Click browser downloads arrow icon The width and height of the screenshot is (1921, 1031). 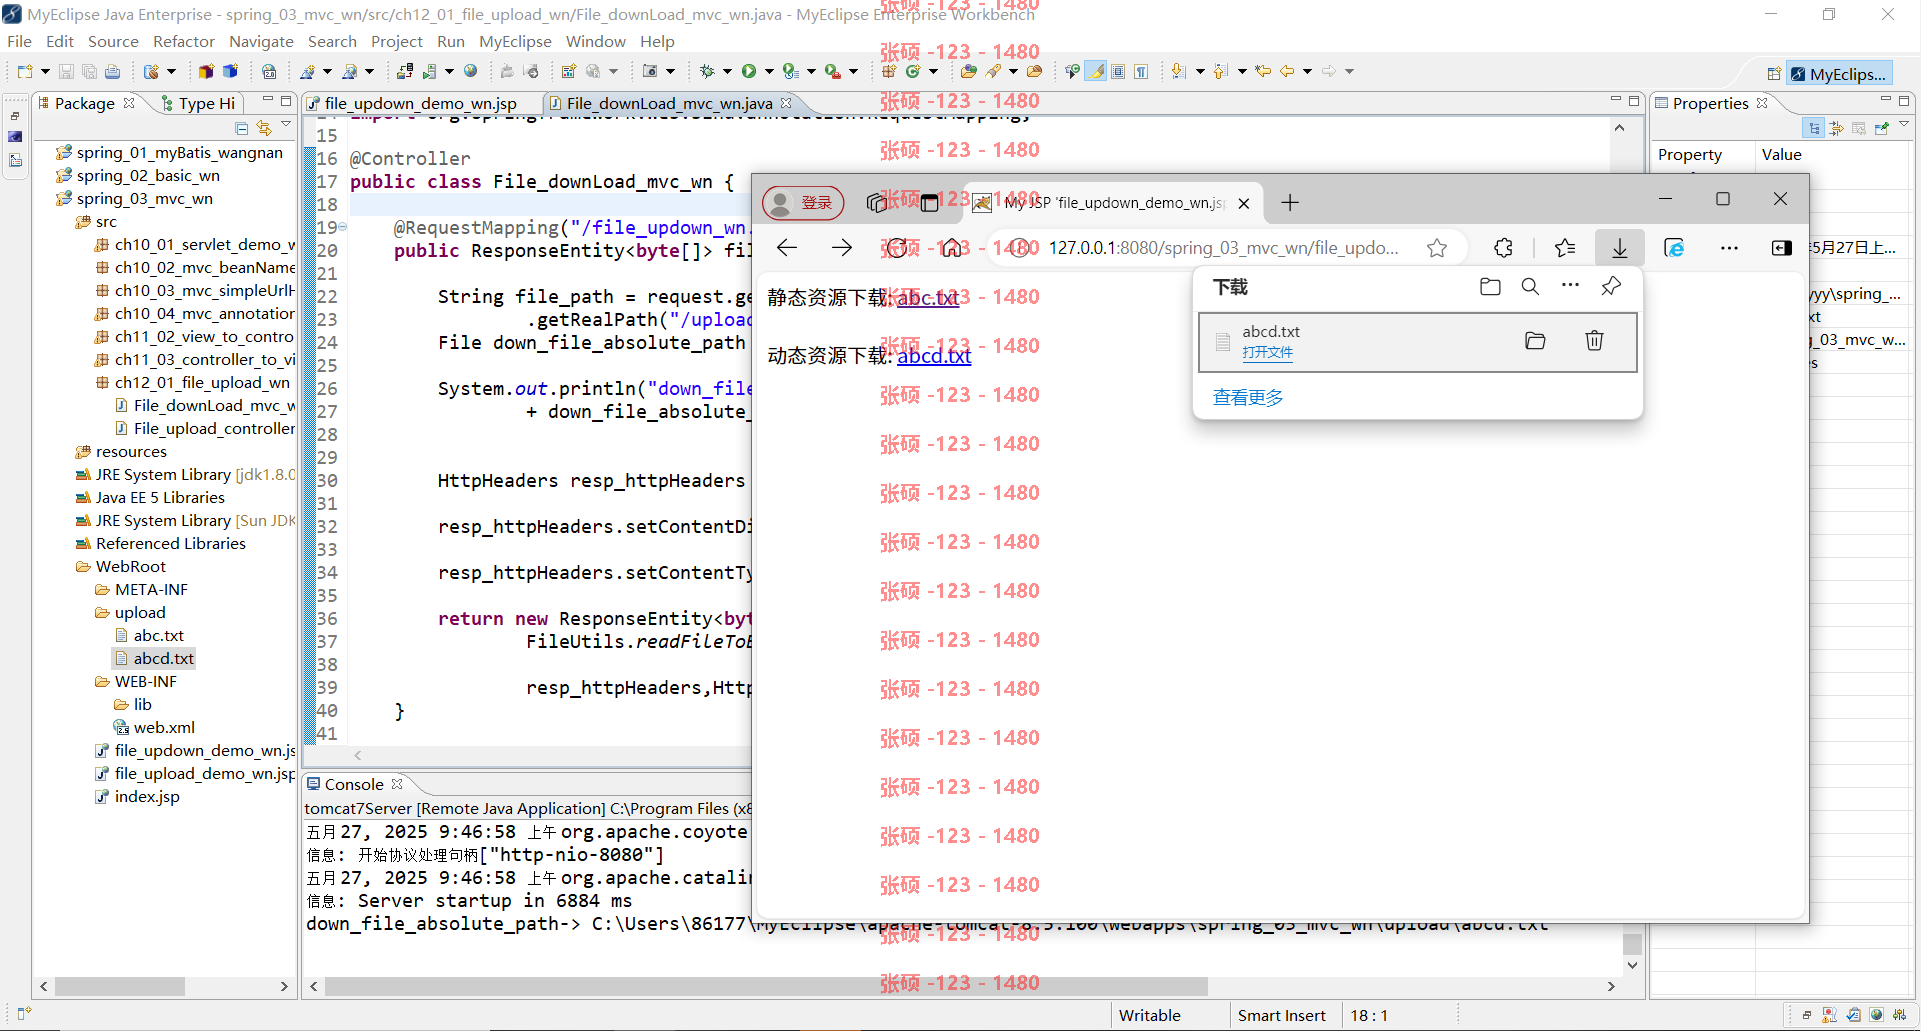click(1620, 248)
